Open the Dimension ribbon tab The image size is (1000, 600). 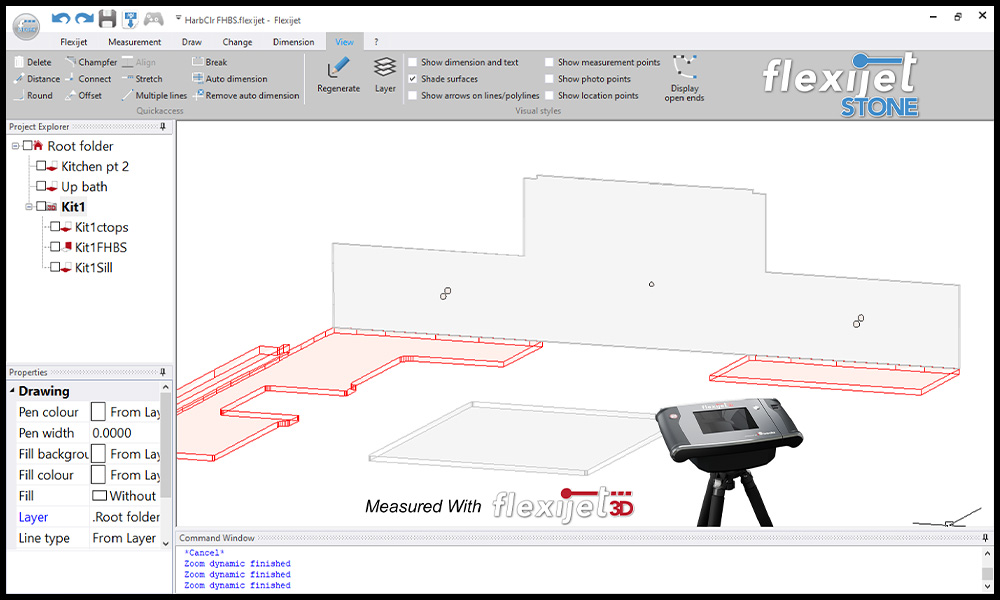(293, 42)
